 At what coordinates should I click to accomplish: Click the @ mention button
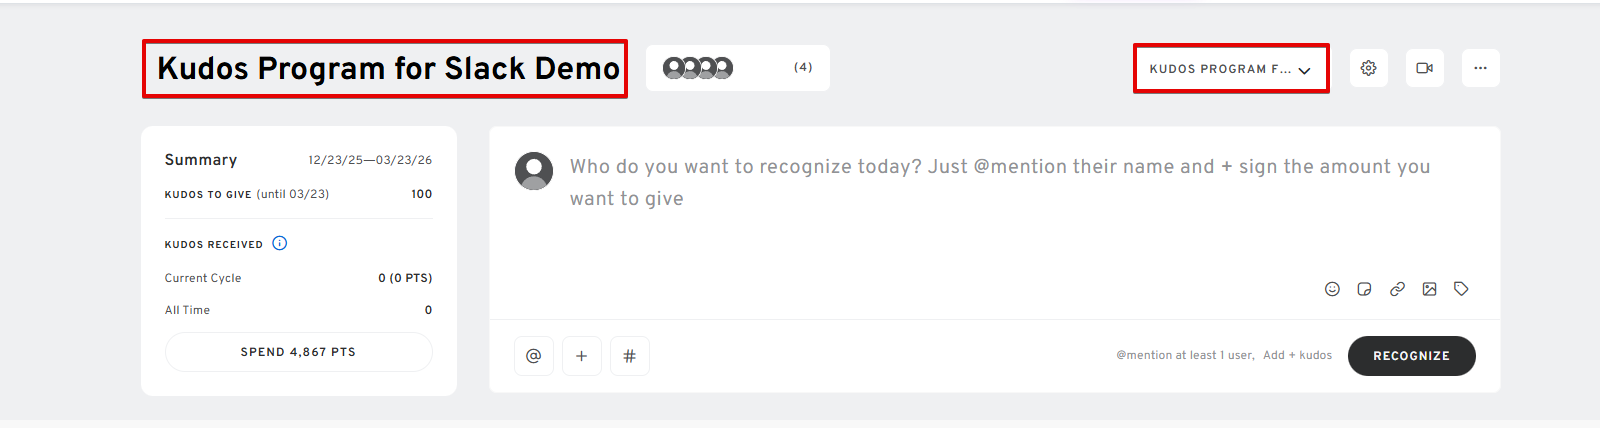[534, 356]
